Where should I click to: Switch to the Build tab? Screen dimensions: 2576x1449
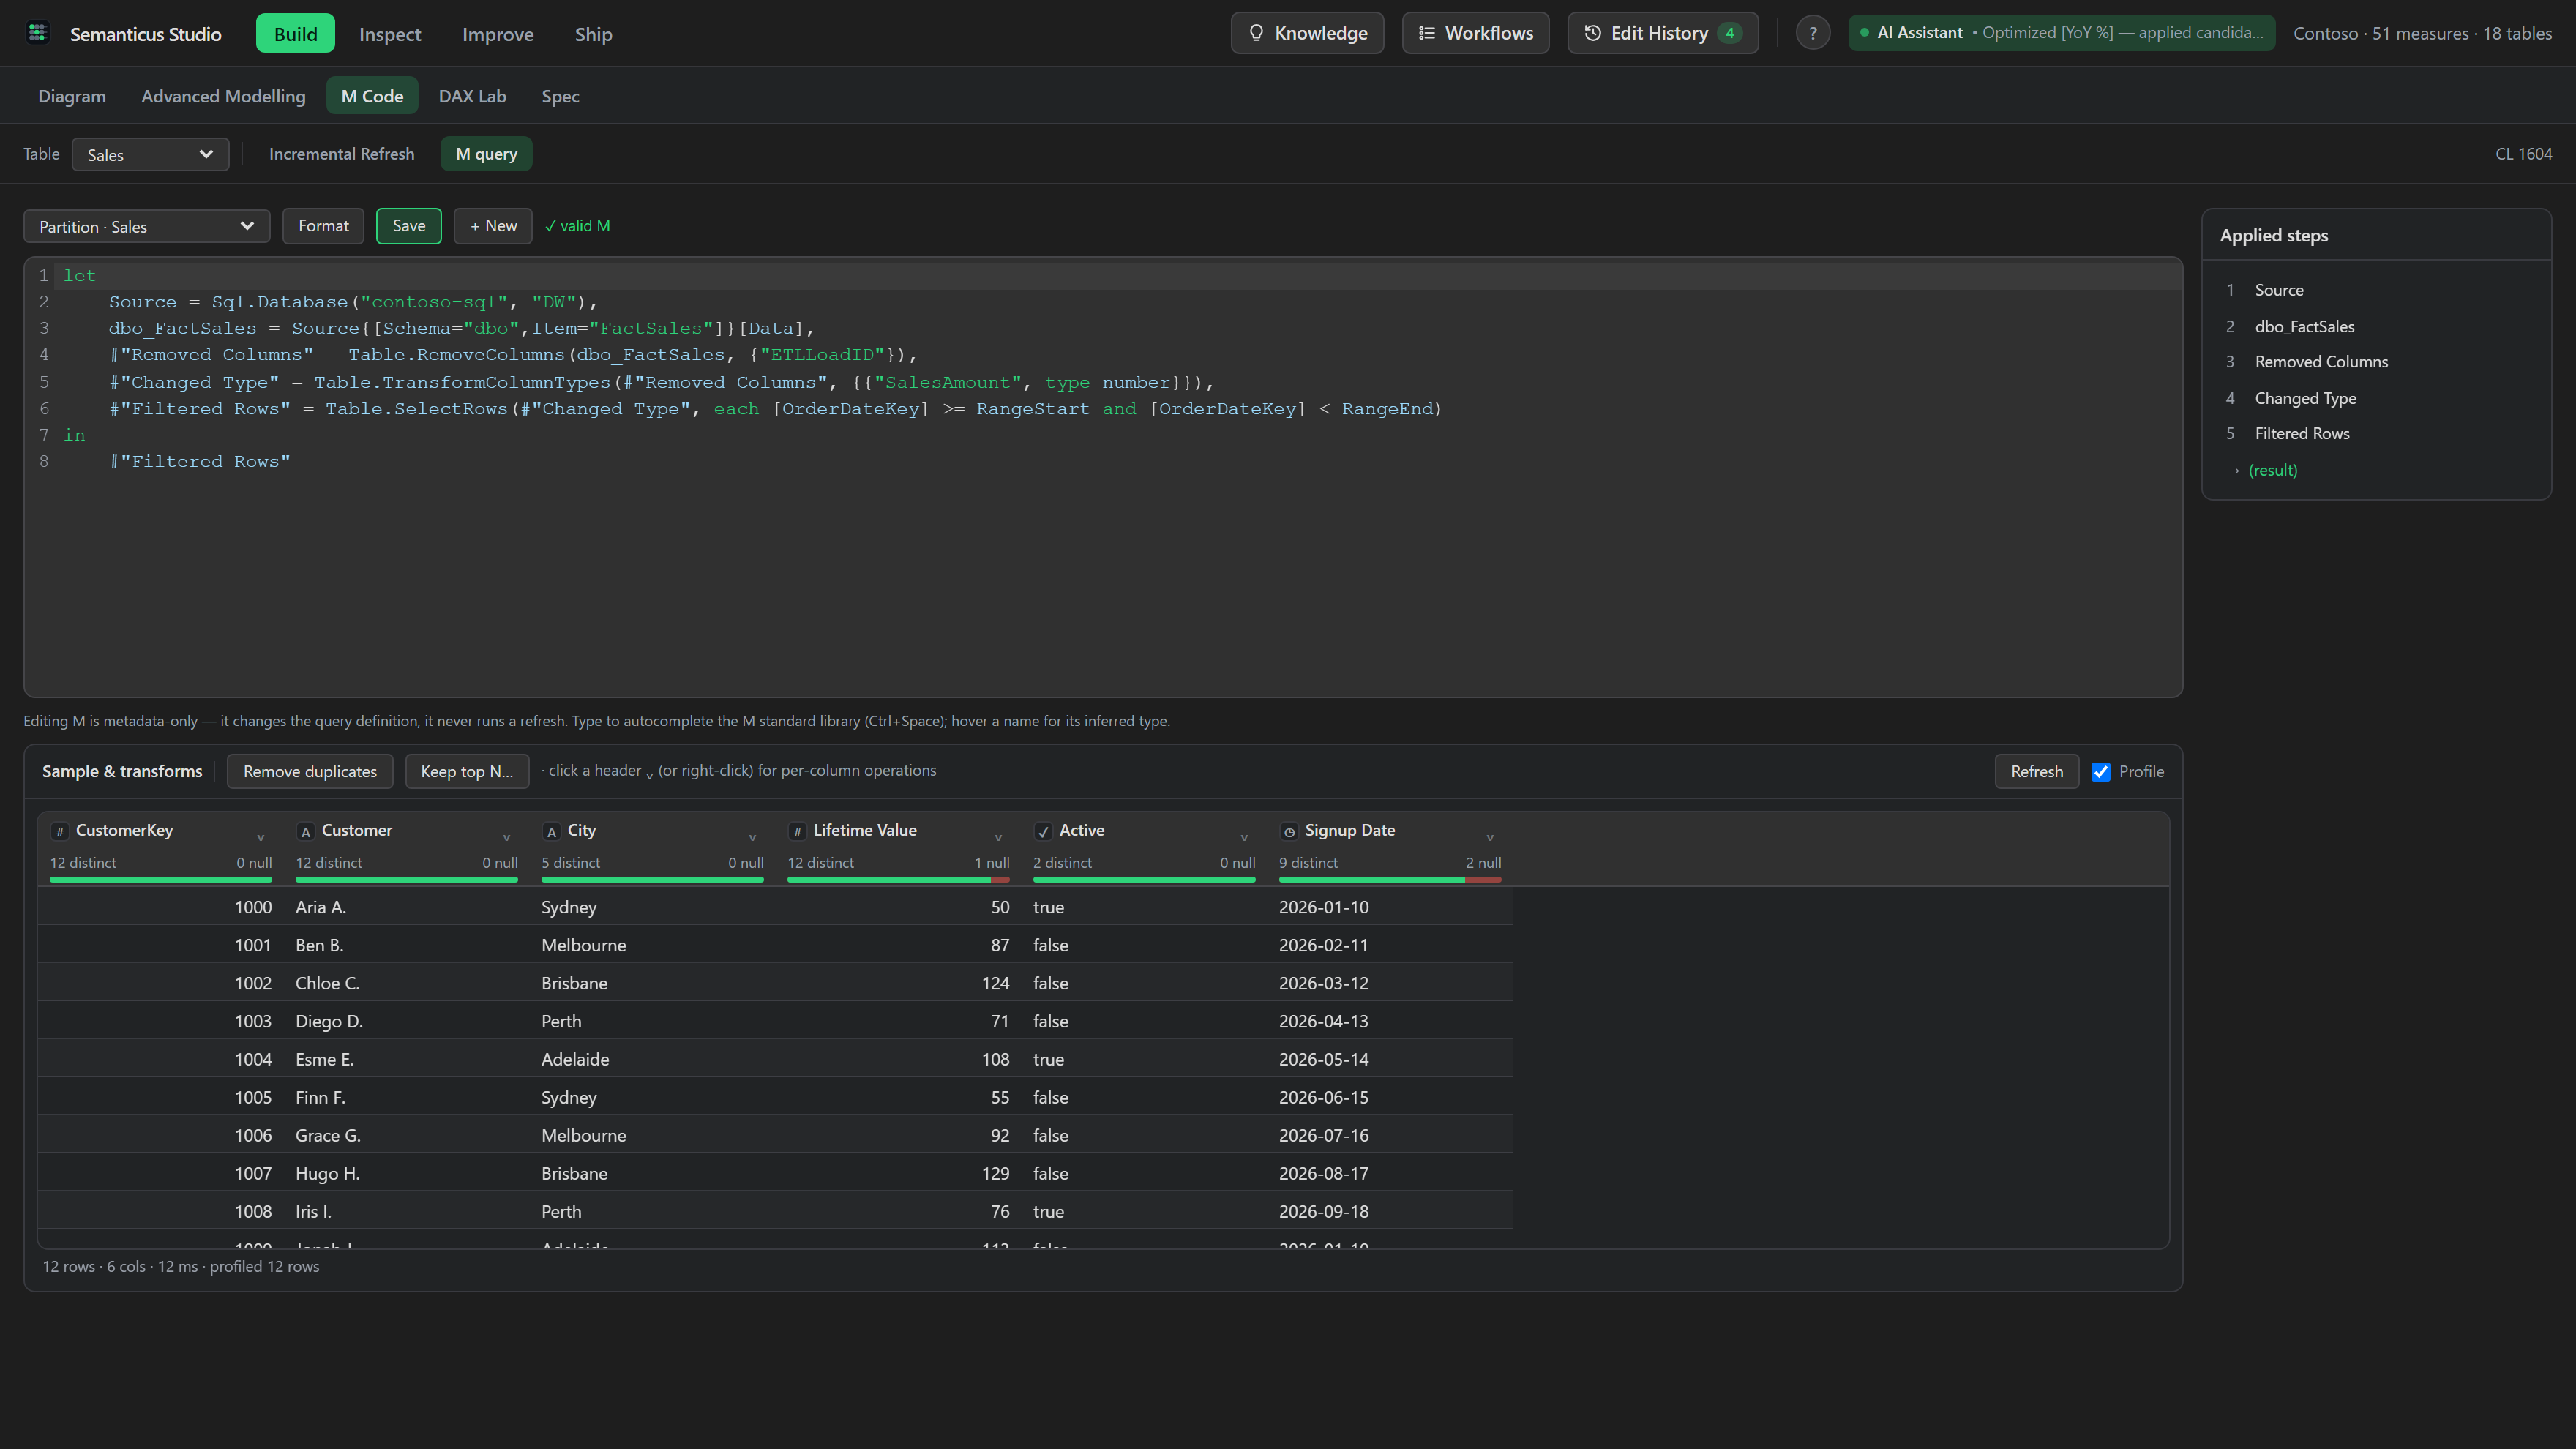pyautogui.click(x=295, y=33)
